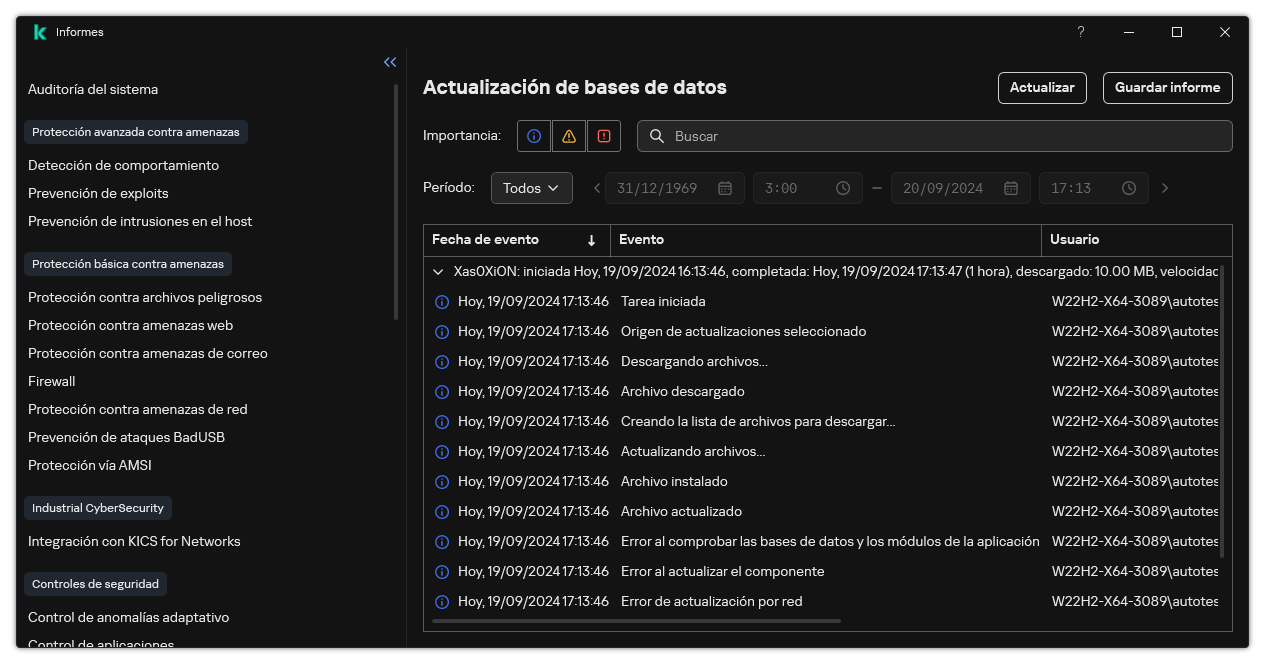Click the clock icon beside 17:13
1265x664 pixels.
pos(1128,187)
